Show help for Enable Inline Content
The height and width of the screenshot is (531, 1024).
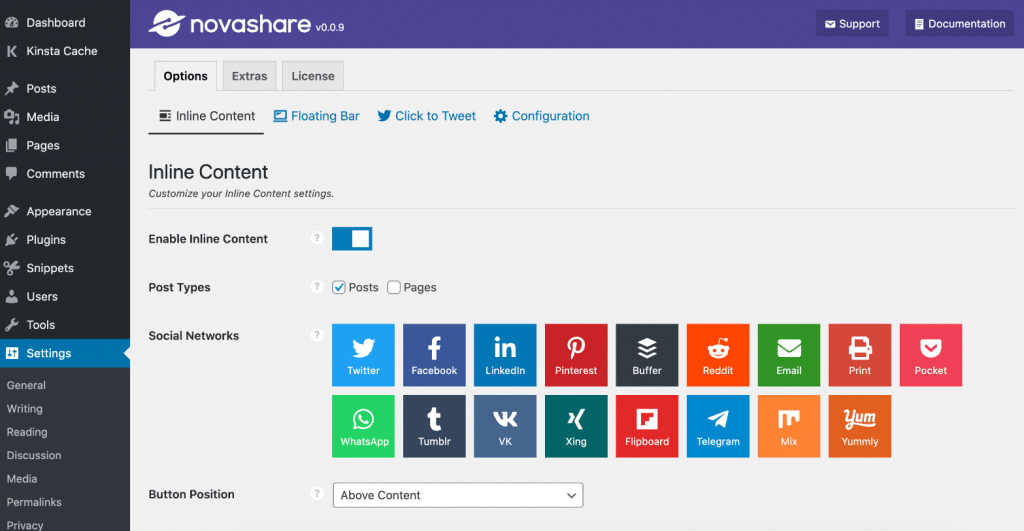point(317,238)
